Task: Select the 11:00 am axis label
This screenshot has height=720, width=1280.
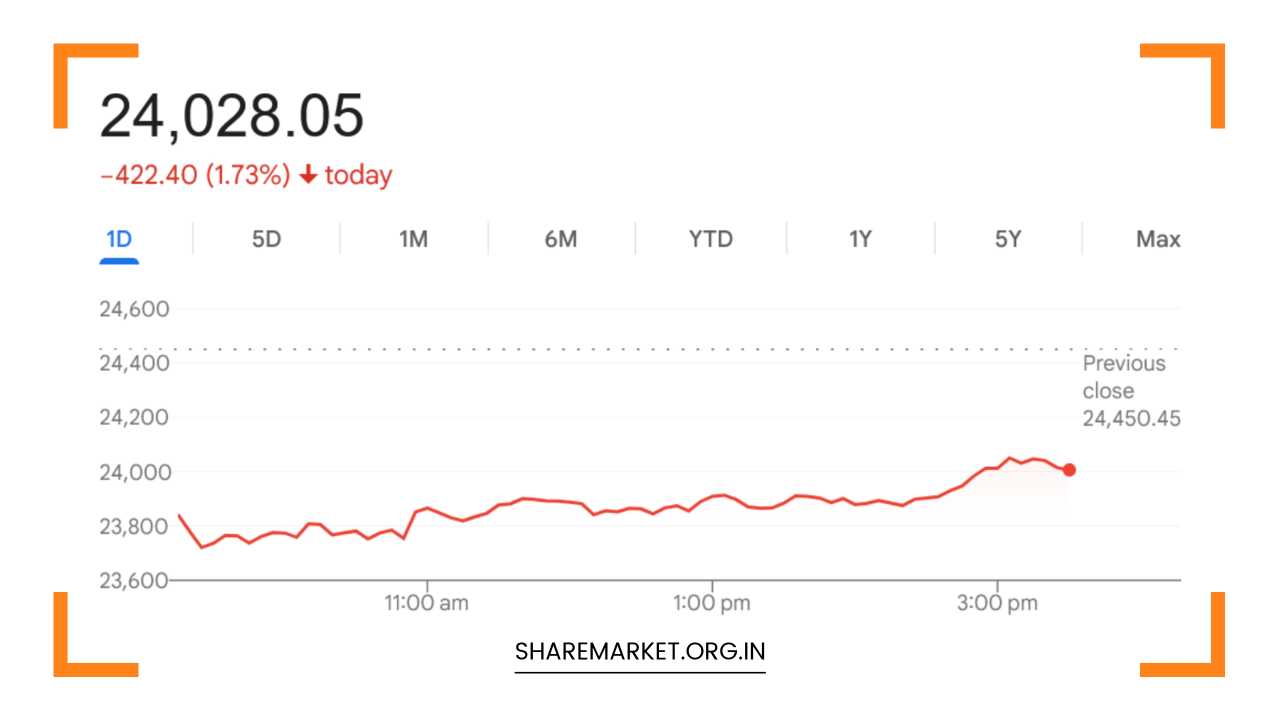Action: pos(428,602)
